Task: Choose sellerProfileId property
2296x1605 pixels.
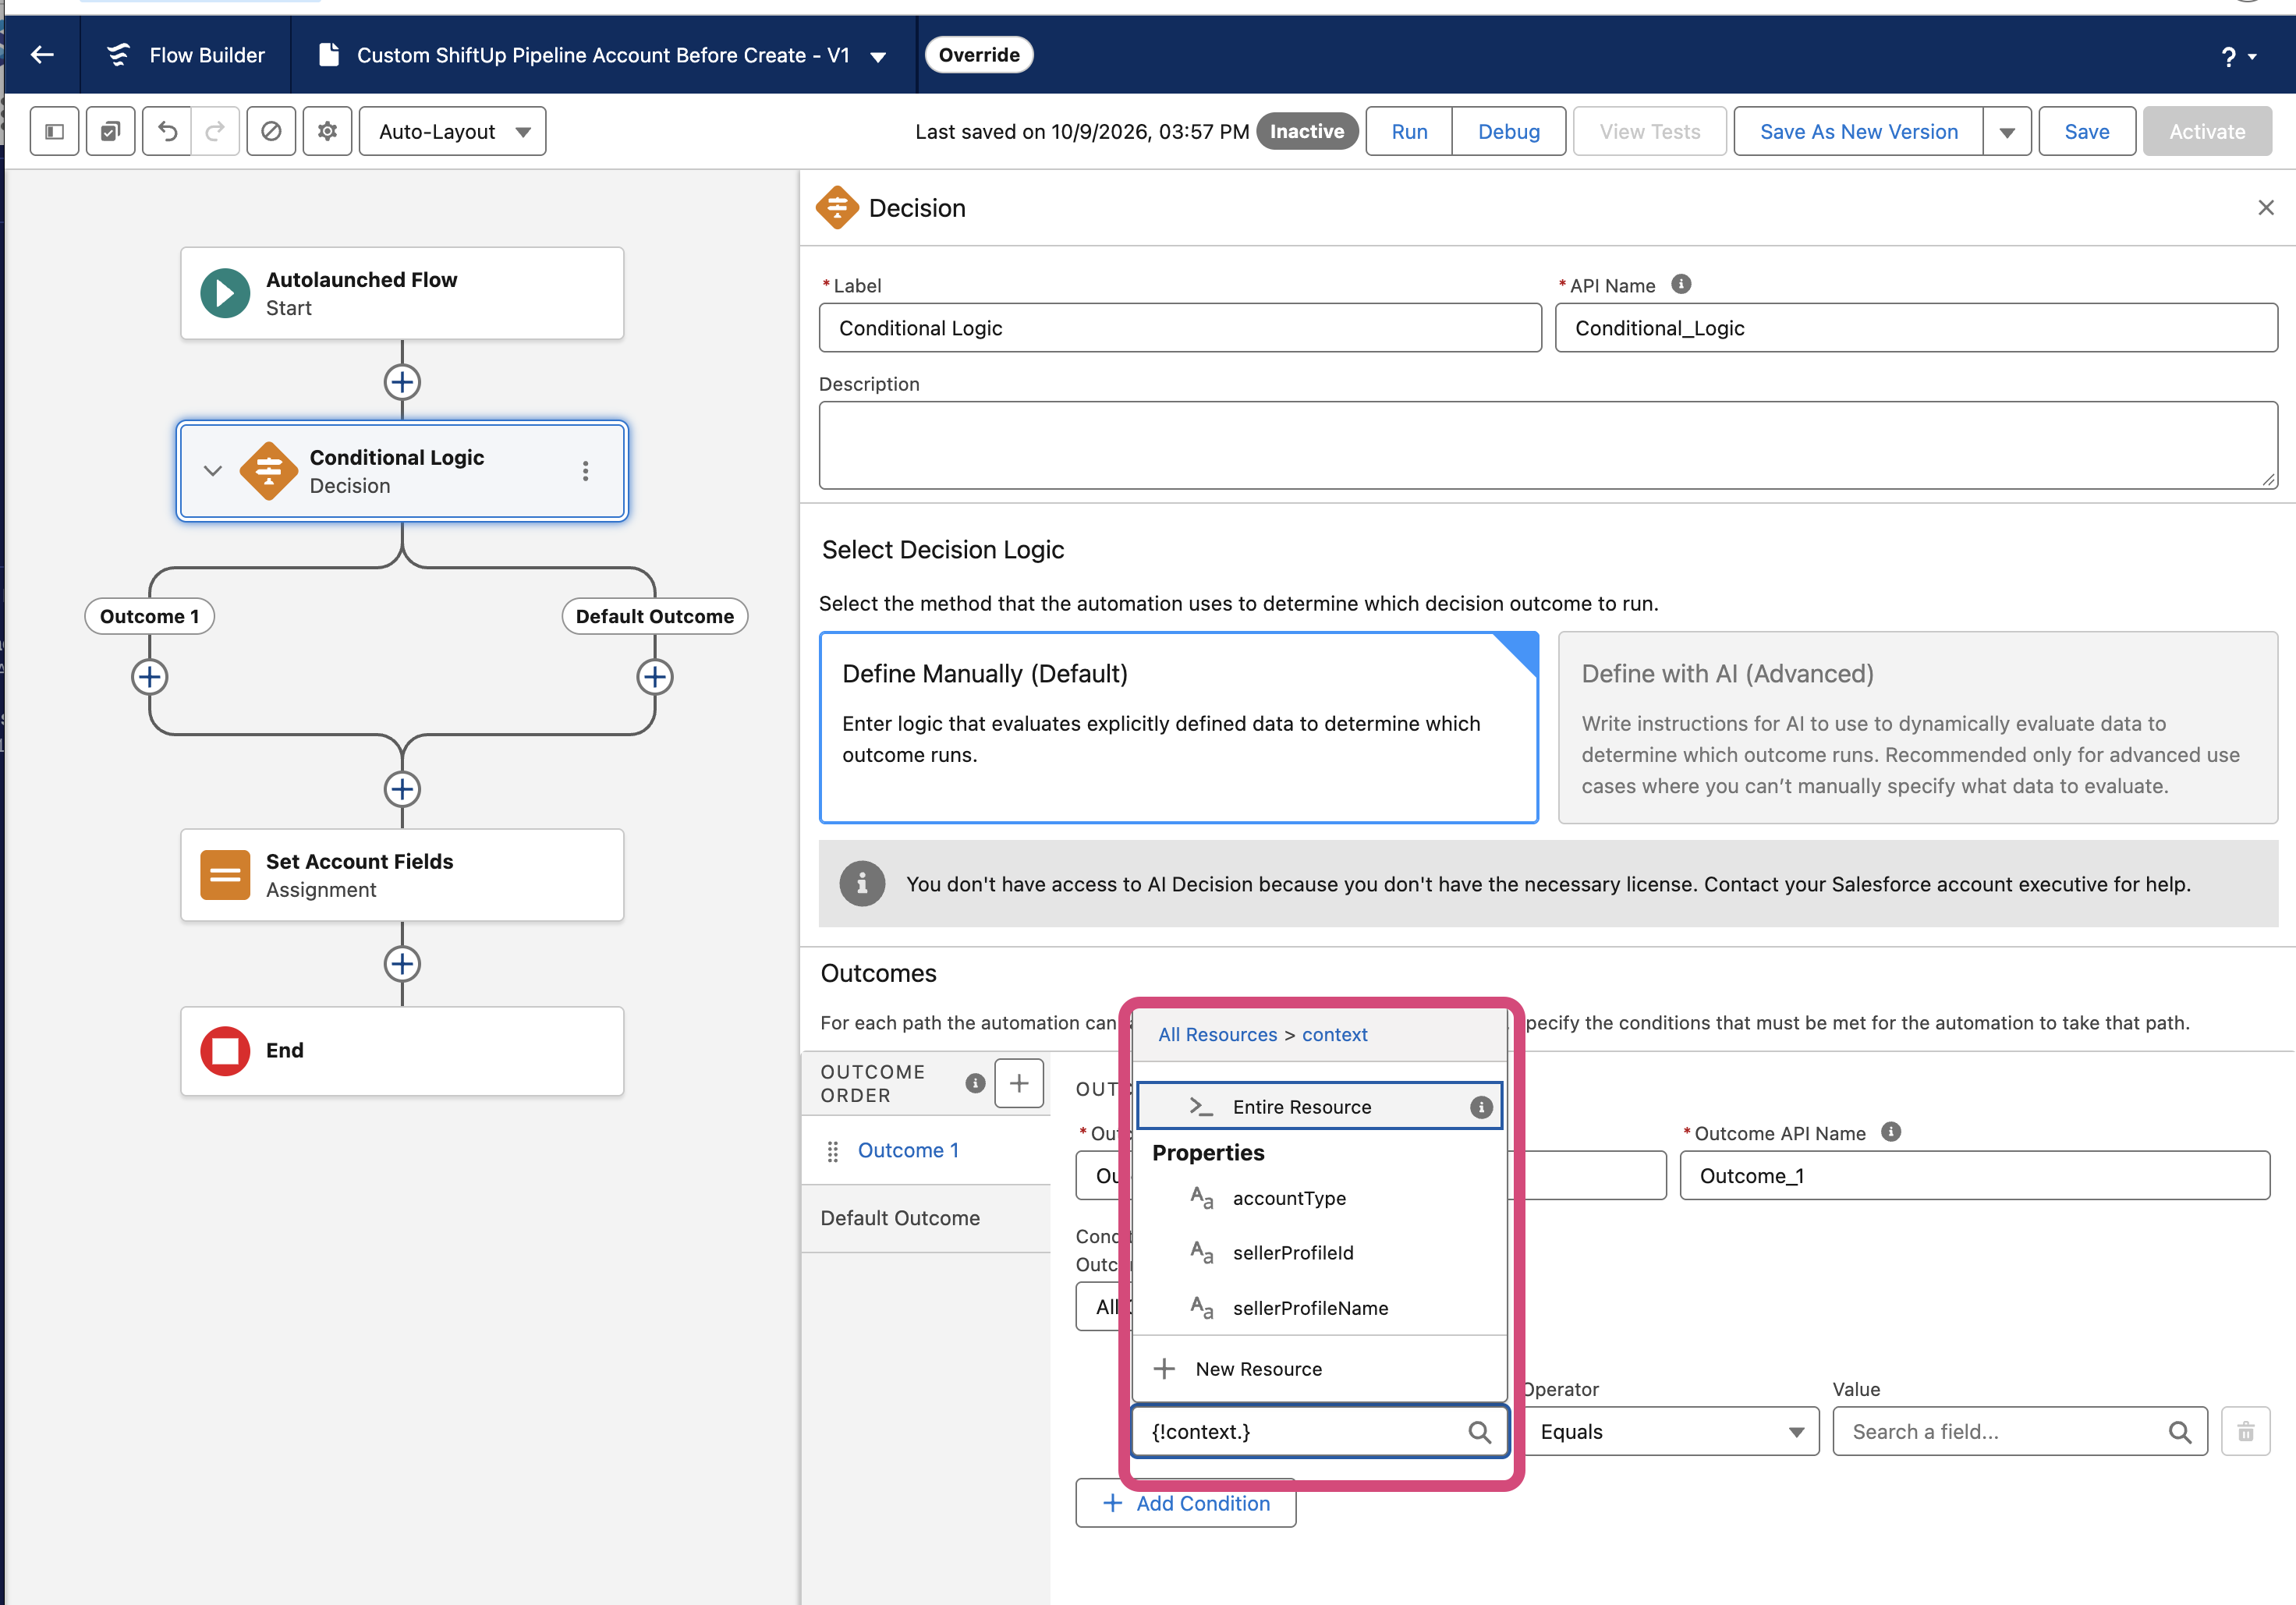Action: [x=1319, y=1253]
